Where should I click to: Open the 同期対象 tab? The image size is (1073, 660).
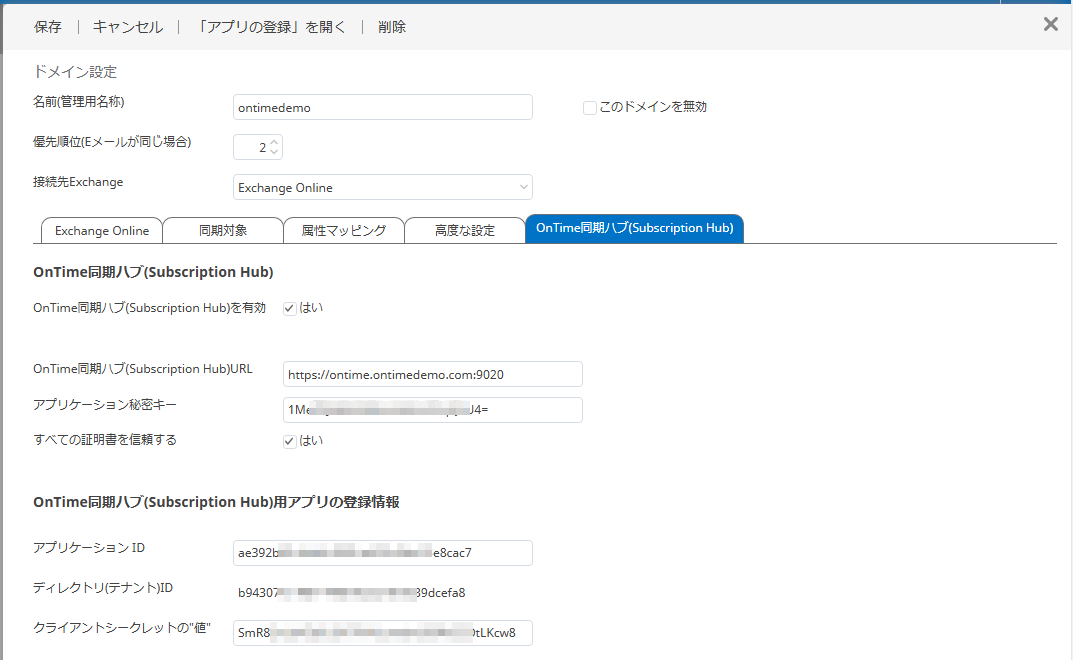[x=222, y=231]
